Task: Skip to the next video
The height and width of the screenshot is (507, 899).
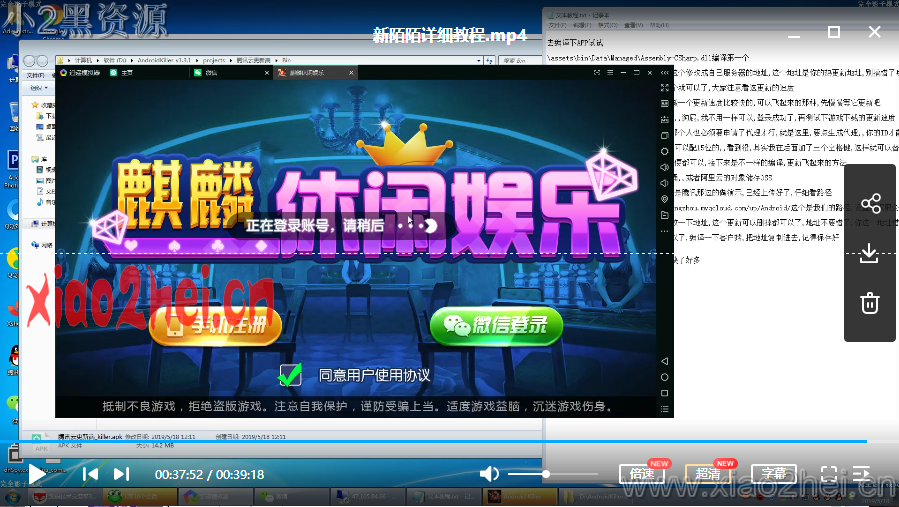Action: 122,474
